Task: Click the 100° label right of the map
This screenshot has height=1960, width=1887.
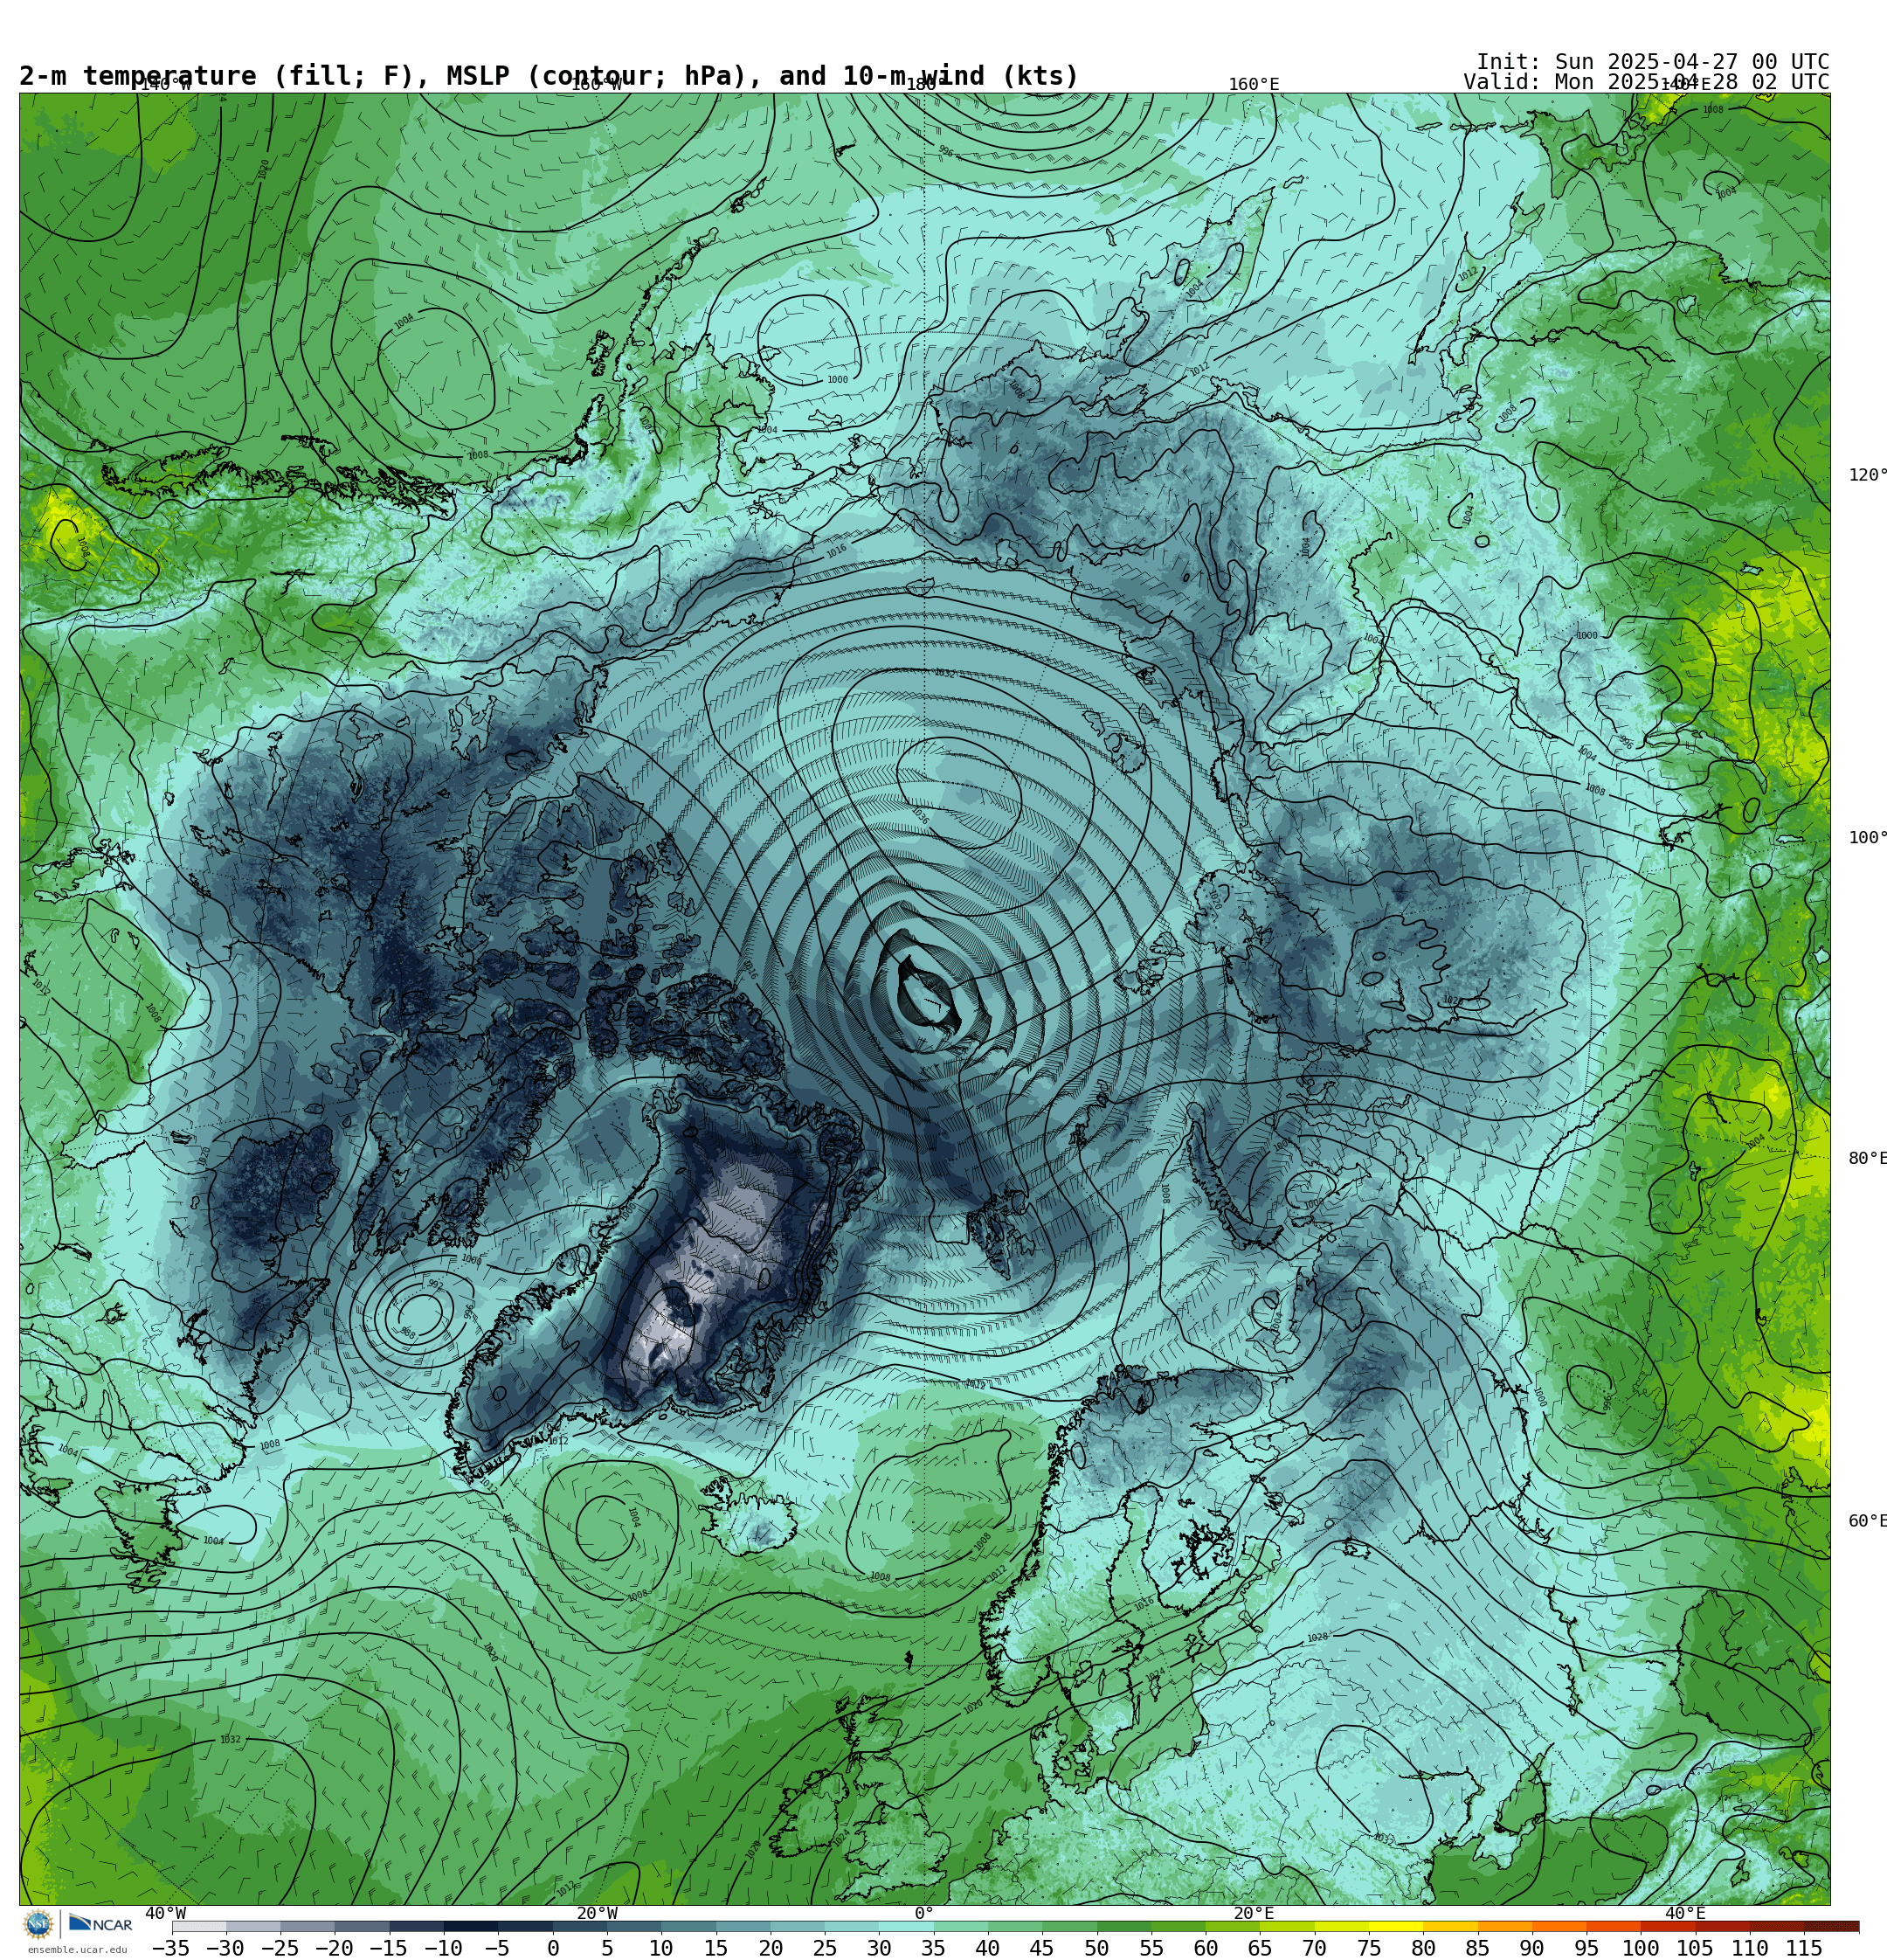Action: [1867, 838]
